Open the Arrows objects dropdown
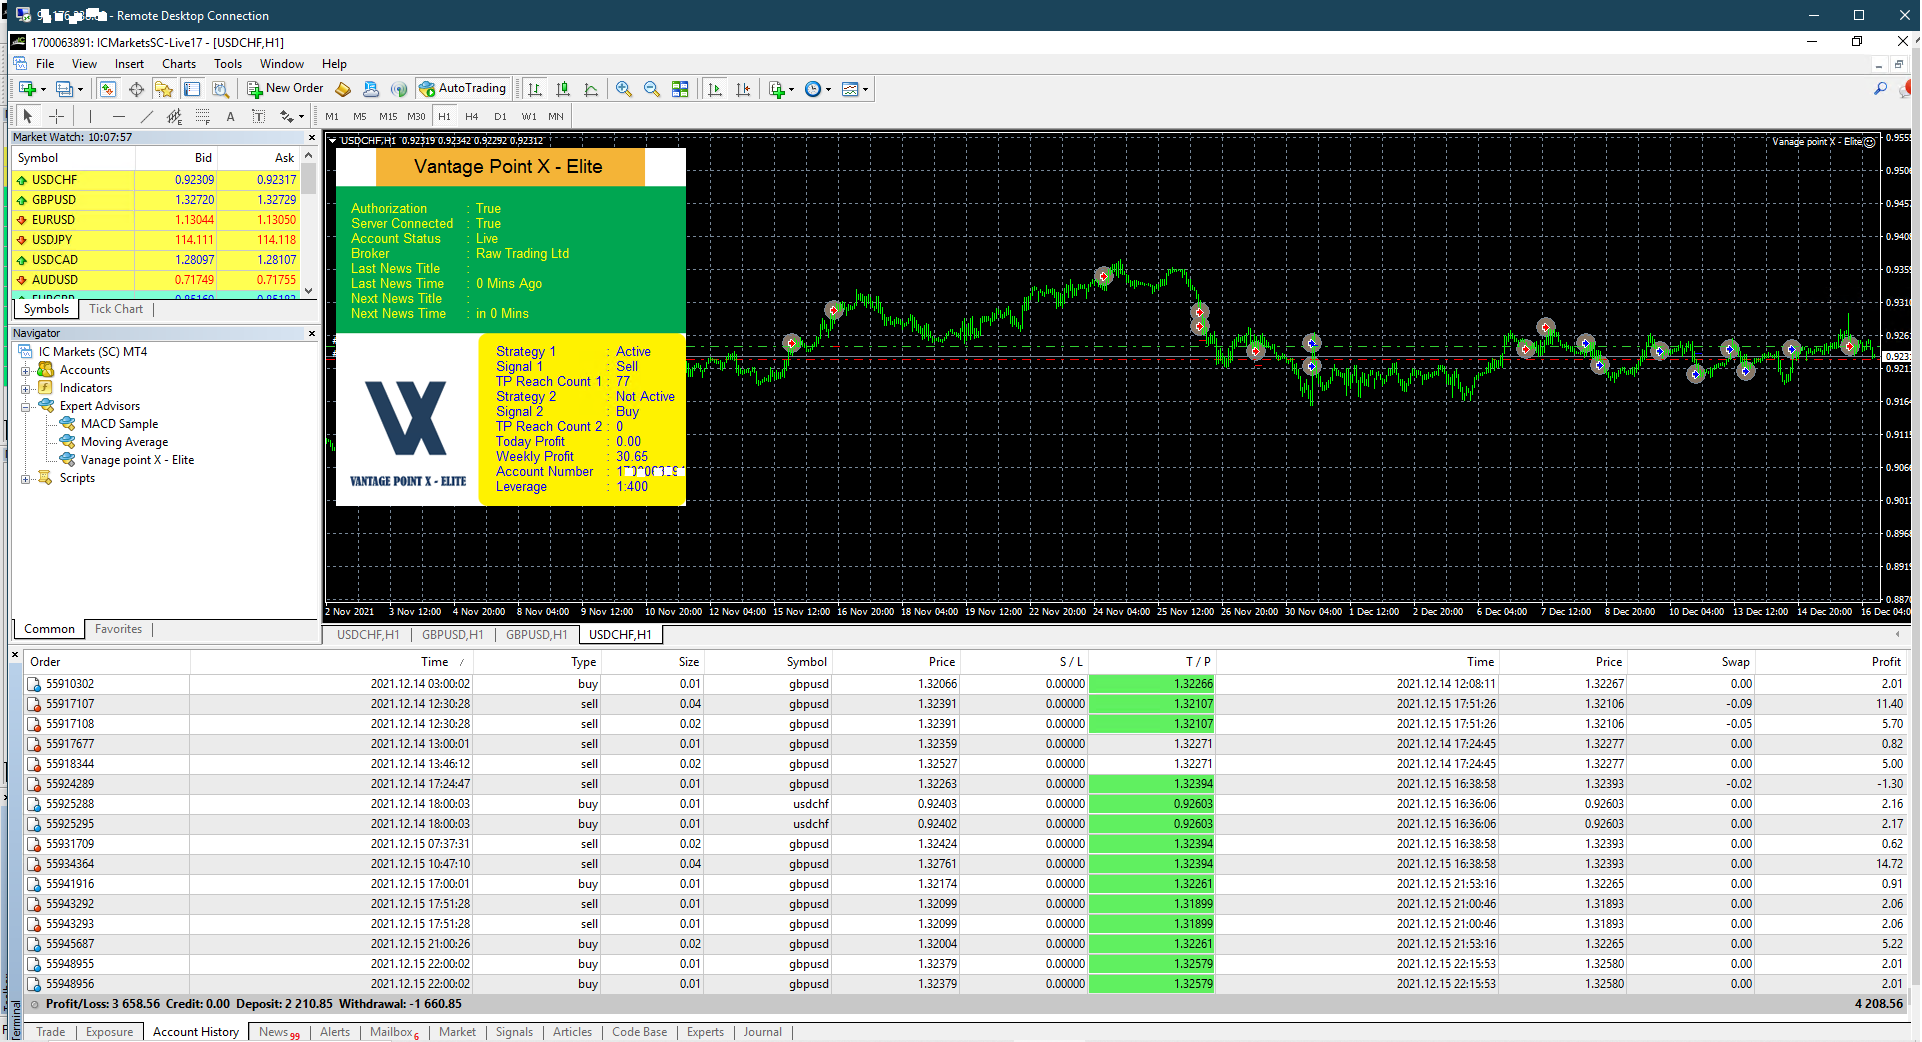The width and height of the screenshot is (1922, 1042). [x=291, y=116]
